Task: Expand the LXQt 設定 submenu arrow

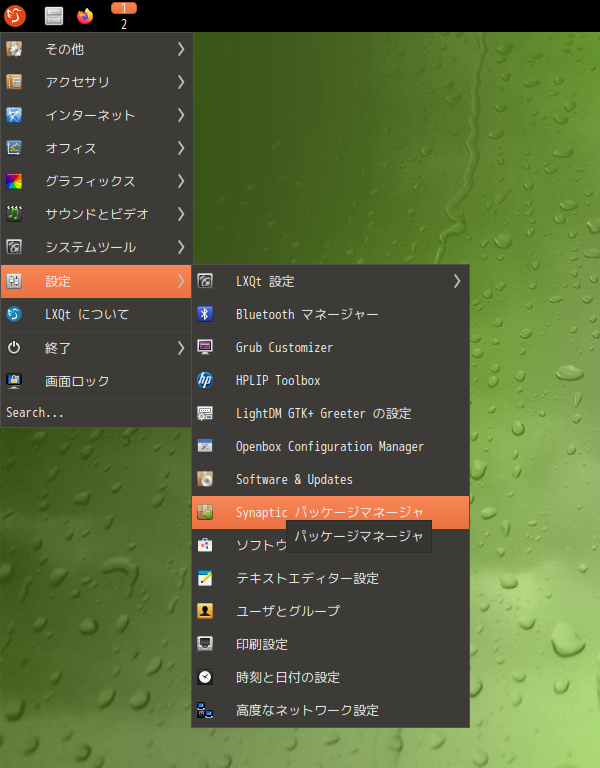Action: [456, 281]
